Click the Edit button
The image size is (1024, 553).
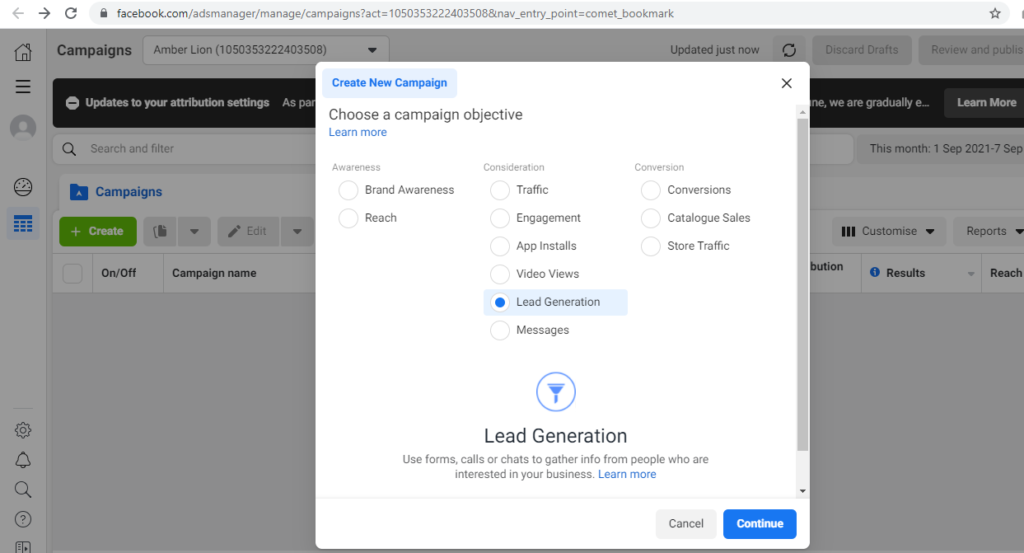coord(248,231)
